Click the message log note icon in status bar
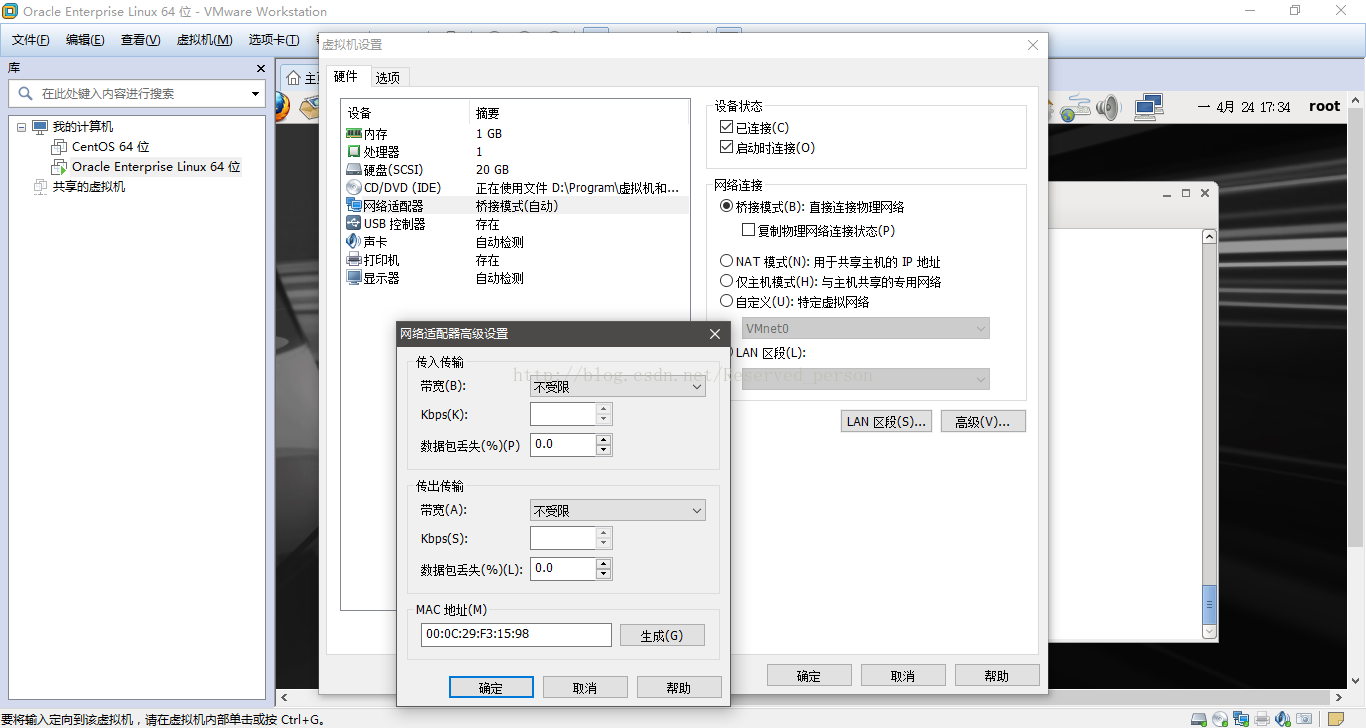This screenshot has height=728, width=1366. [1336, 719]
